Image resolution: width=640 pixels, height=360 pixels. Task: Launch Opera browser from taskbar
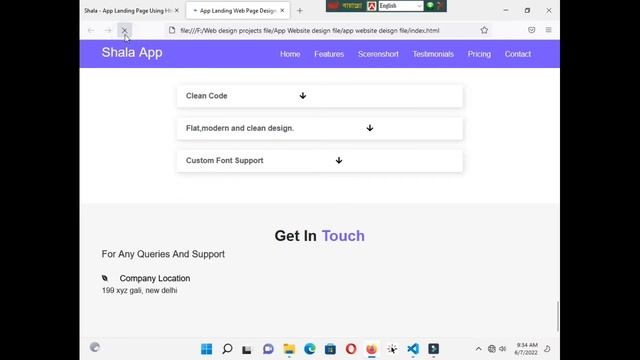coord(351,349)
